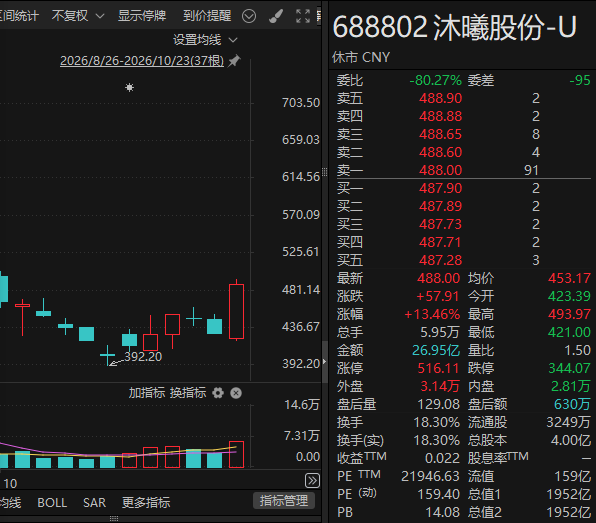Click the 392.20 low price label on chart

click(143, 357)
